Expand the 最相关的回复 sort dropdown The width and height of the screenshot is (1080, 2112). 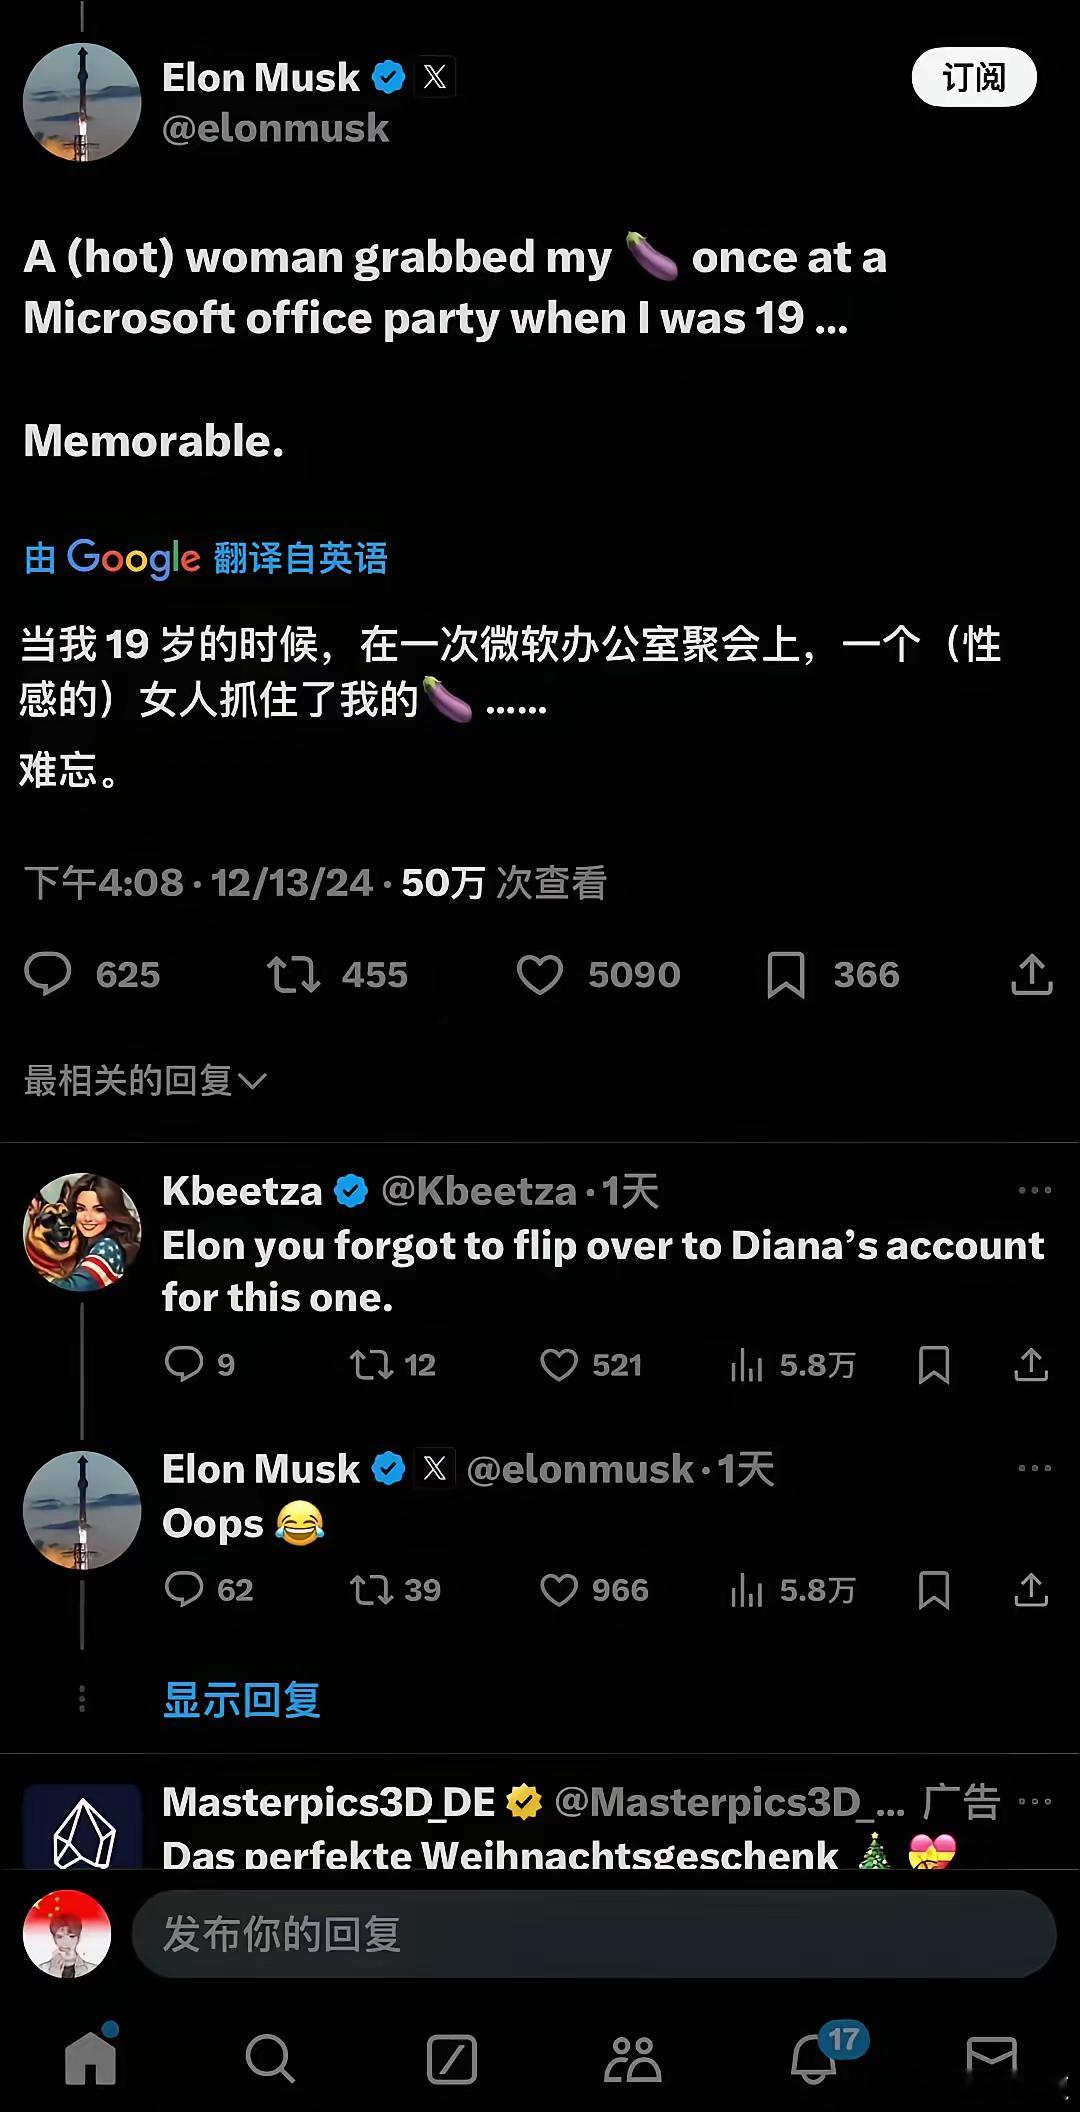(x=146, y=1080)
